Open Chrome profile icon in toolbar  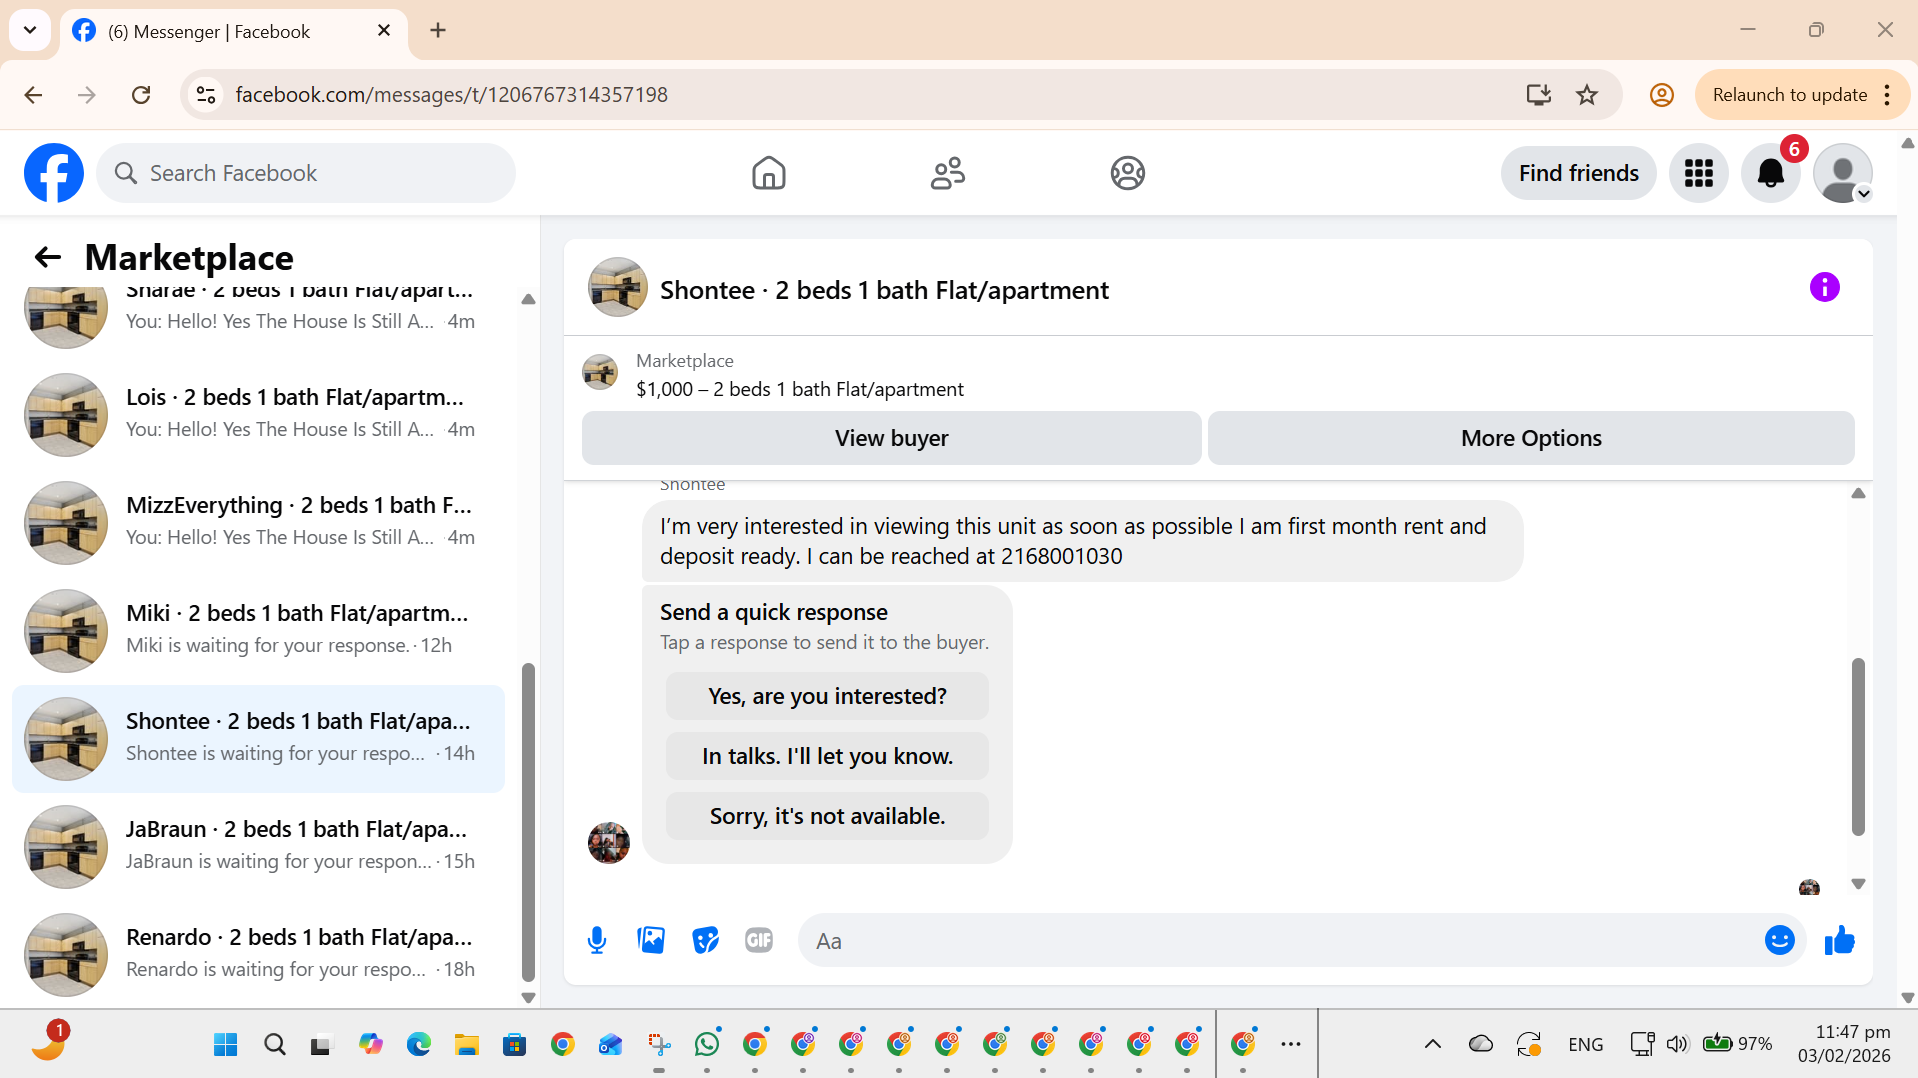pos(1661,95)
